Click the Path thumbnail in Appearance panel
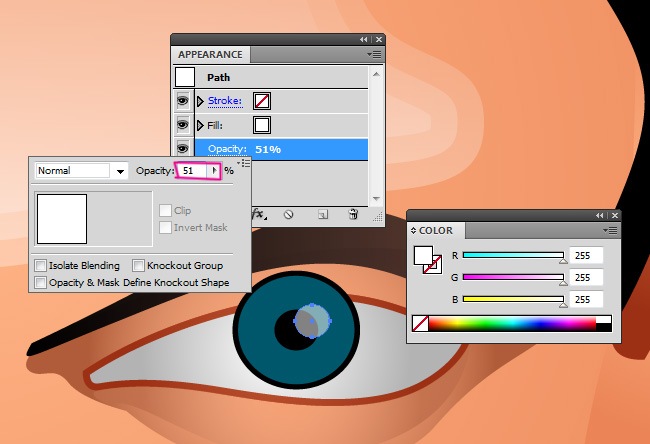Image resolution: width=650 pixels, height=444 pixels. coord(185,77)
